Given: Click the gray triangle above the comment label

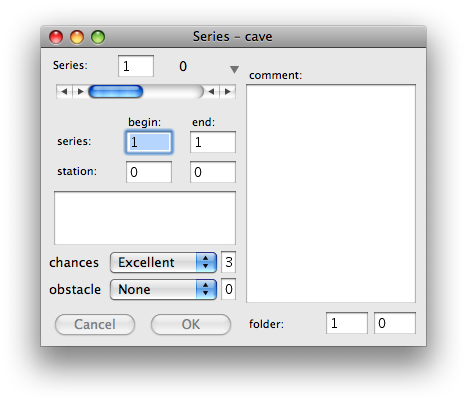Looking at the screenshot, I should [234, 69].
